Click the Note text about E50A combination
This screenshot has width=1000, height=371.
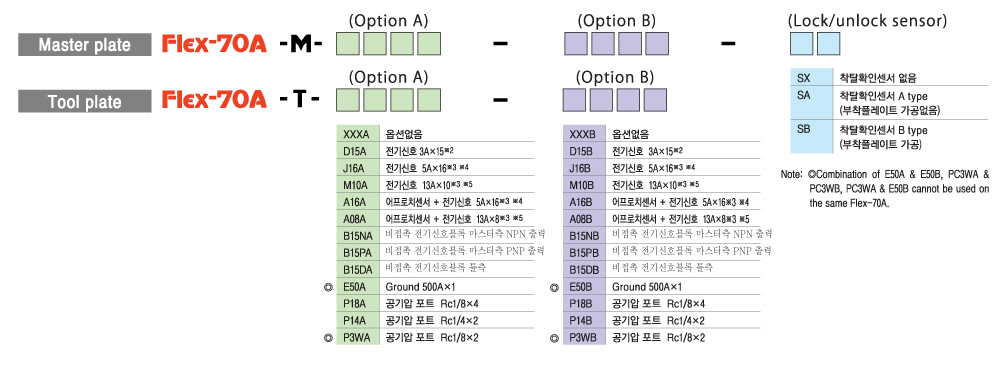click(886, 188)
